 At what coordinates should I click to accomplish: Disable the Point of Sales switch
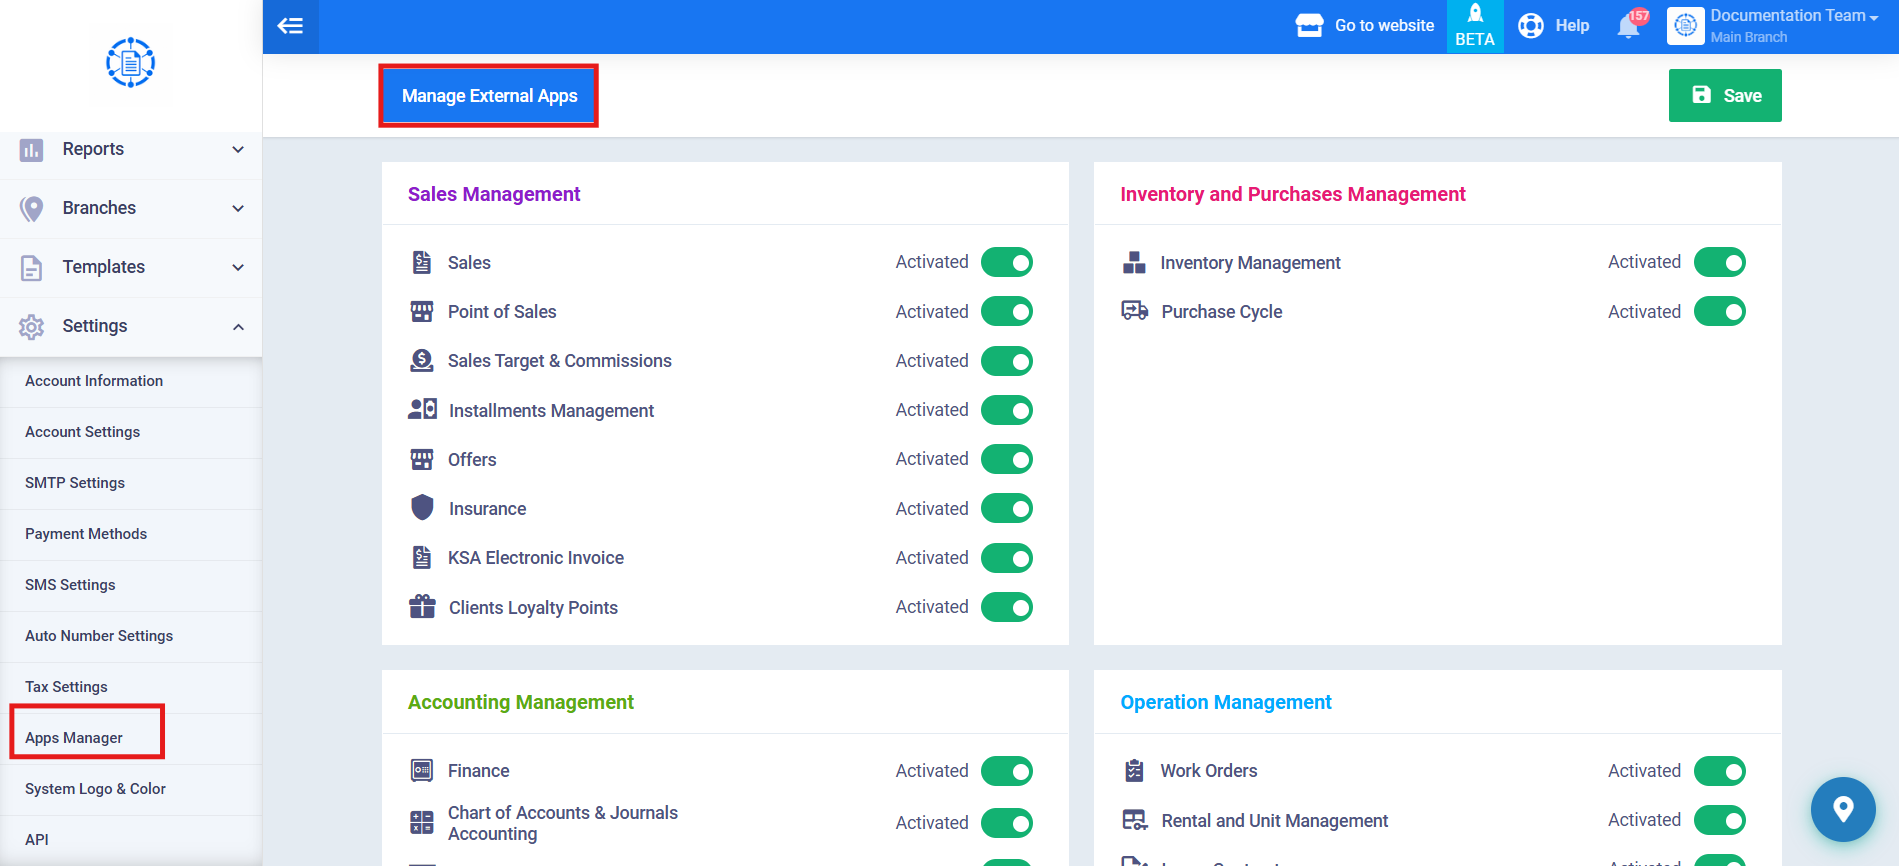tap(1007, 312)
